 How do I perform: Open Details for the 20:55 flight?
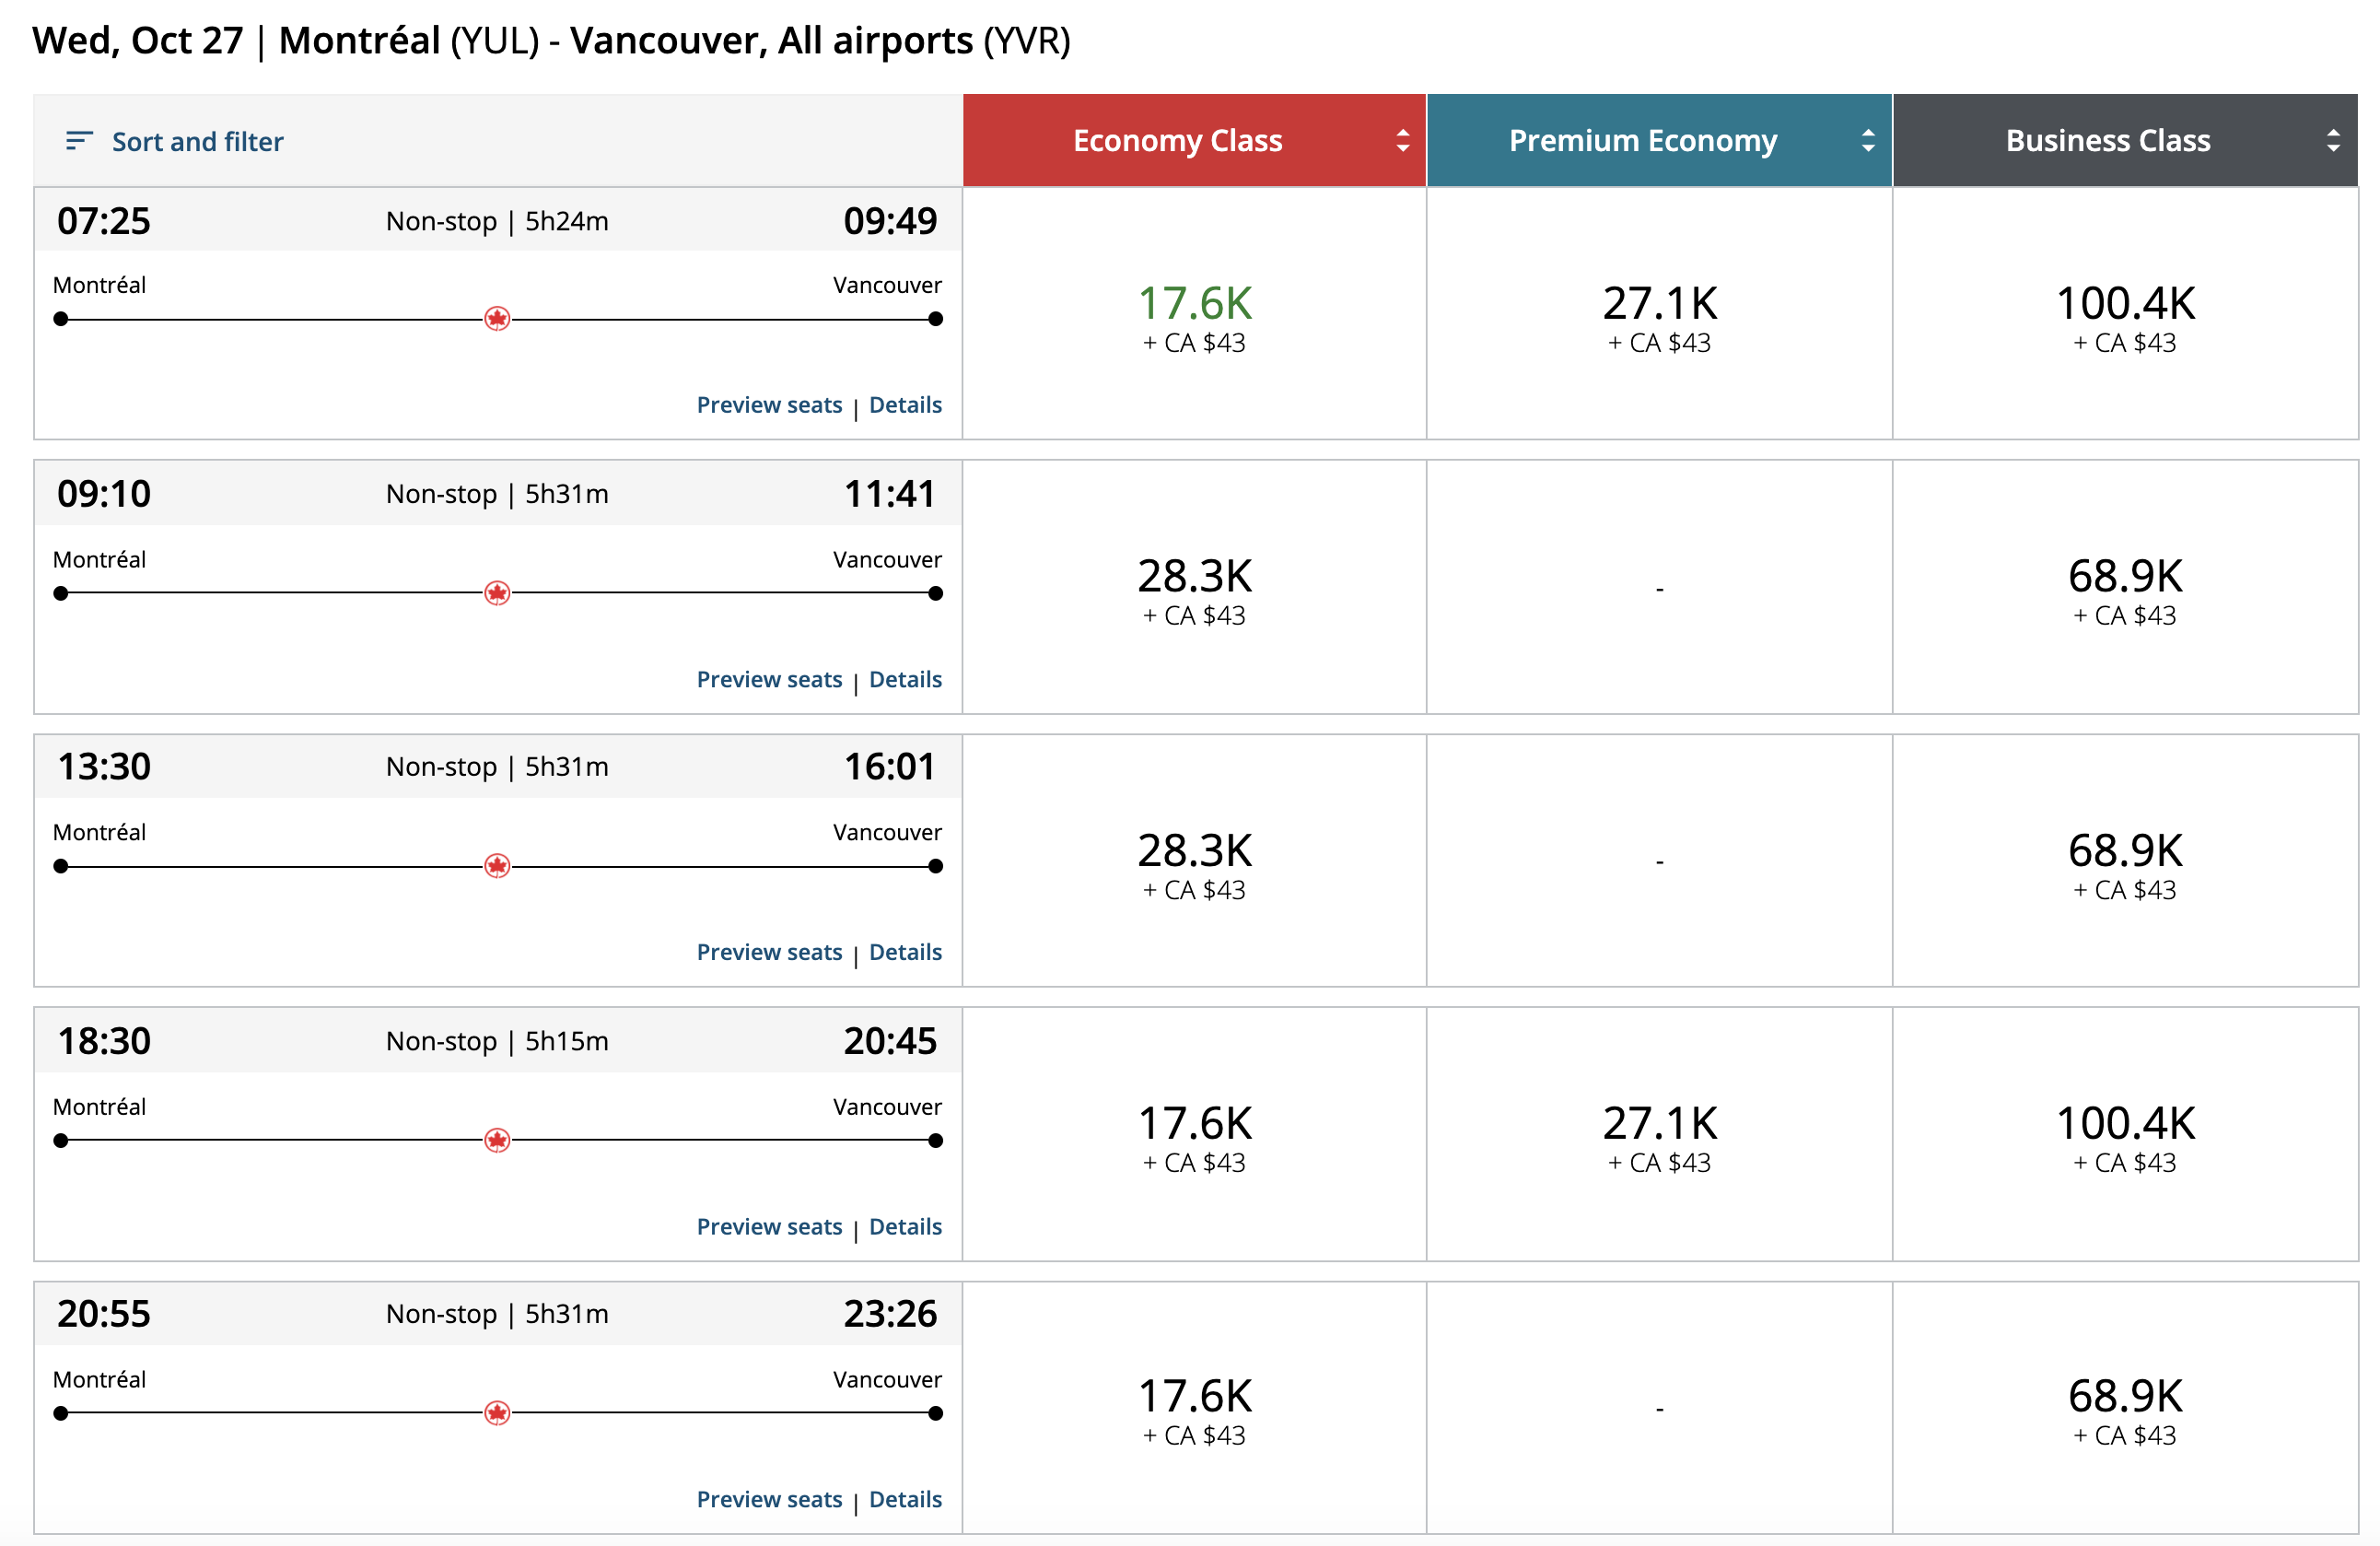[905, 1499]
